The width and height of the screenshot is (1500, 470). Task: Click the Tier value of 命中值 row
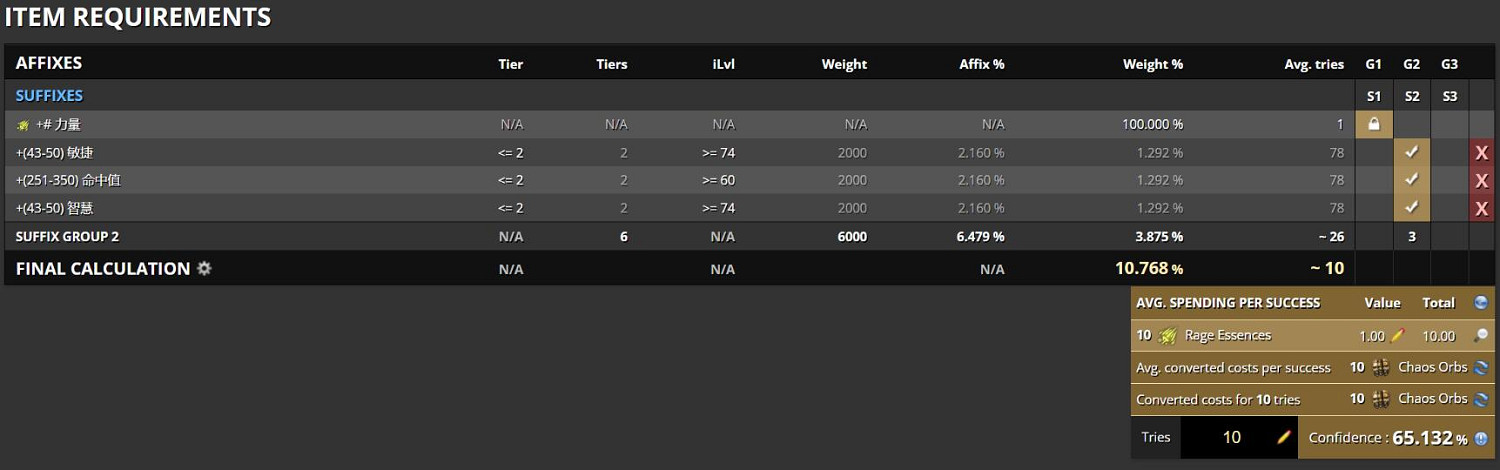click(x=511, y=180)
